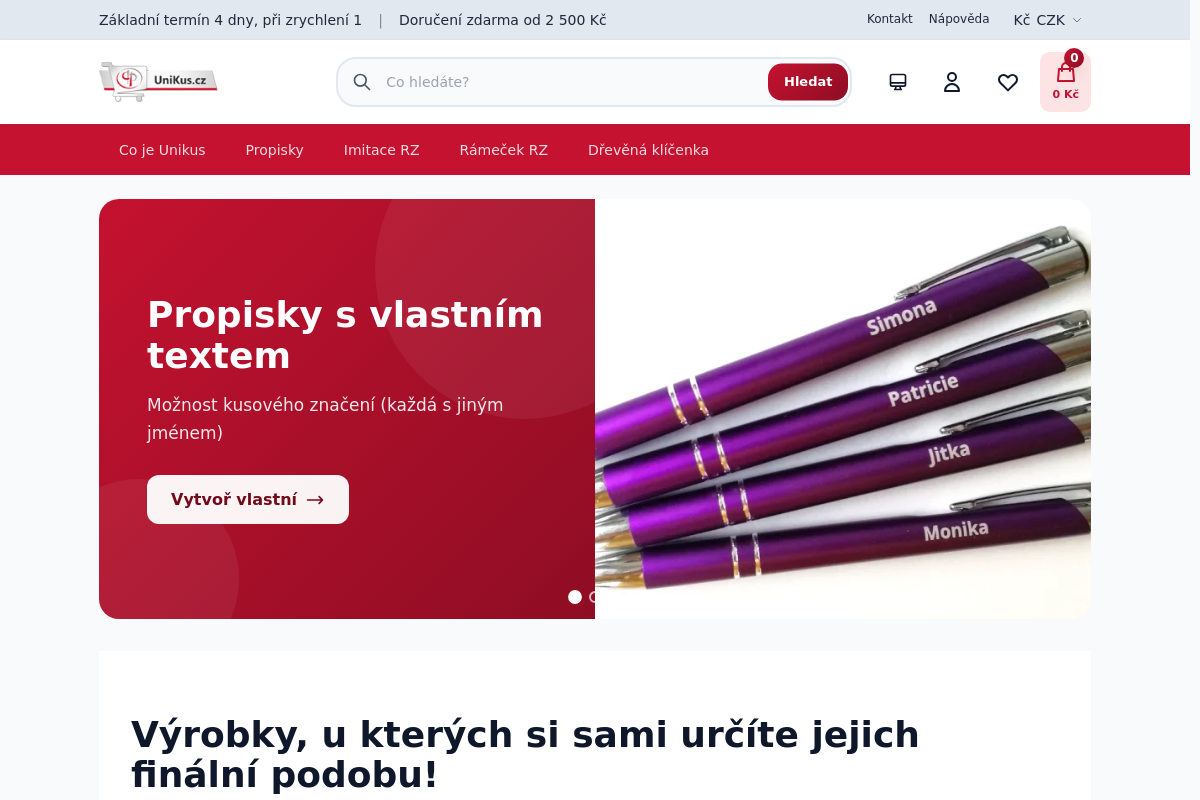Open the wishlist heart icon
This screenshot has height=800, width=1200.
[x=1008, y=82]
